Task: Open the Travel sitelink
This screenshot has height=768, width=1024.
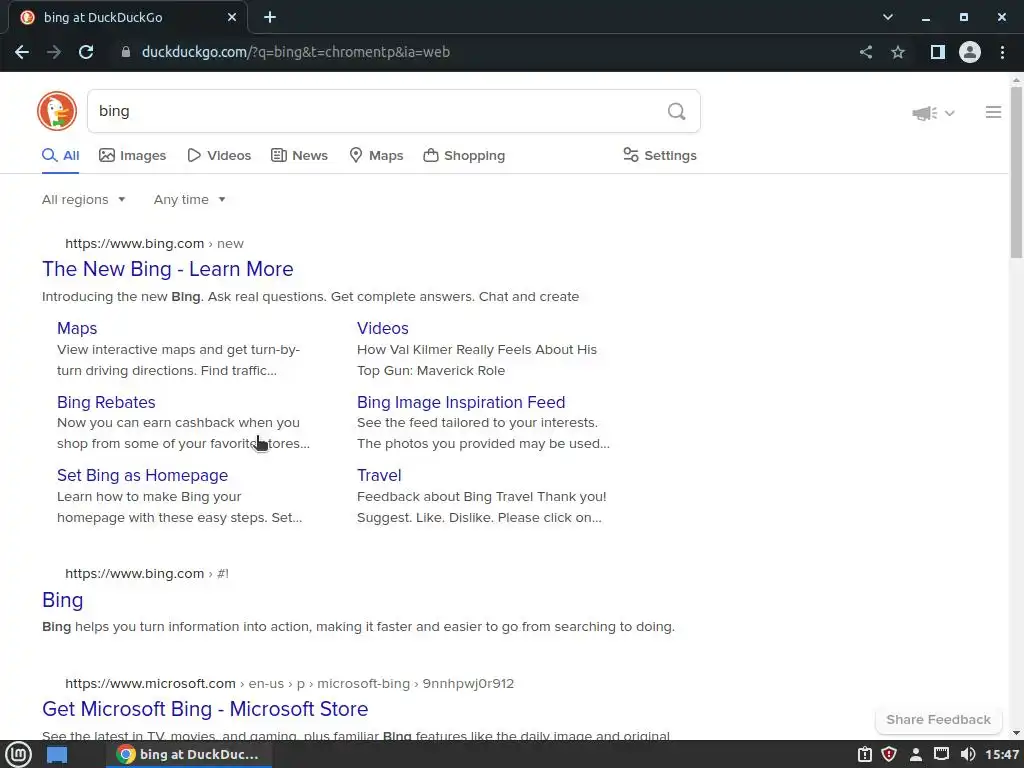Action: (x=379, y=475)
